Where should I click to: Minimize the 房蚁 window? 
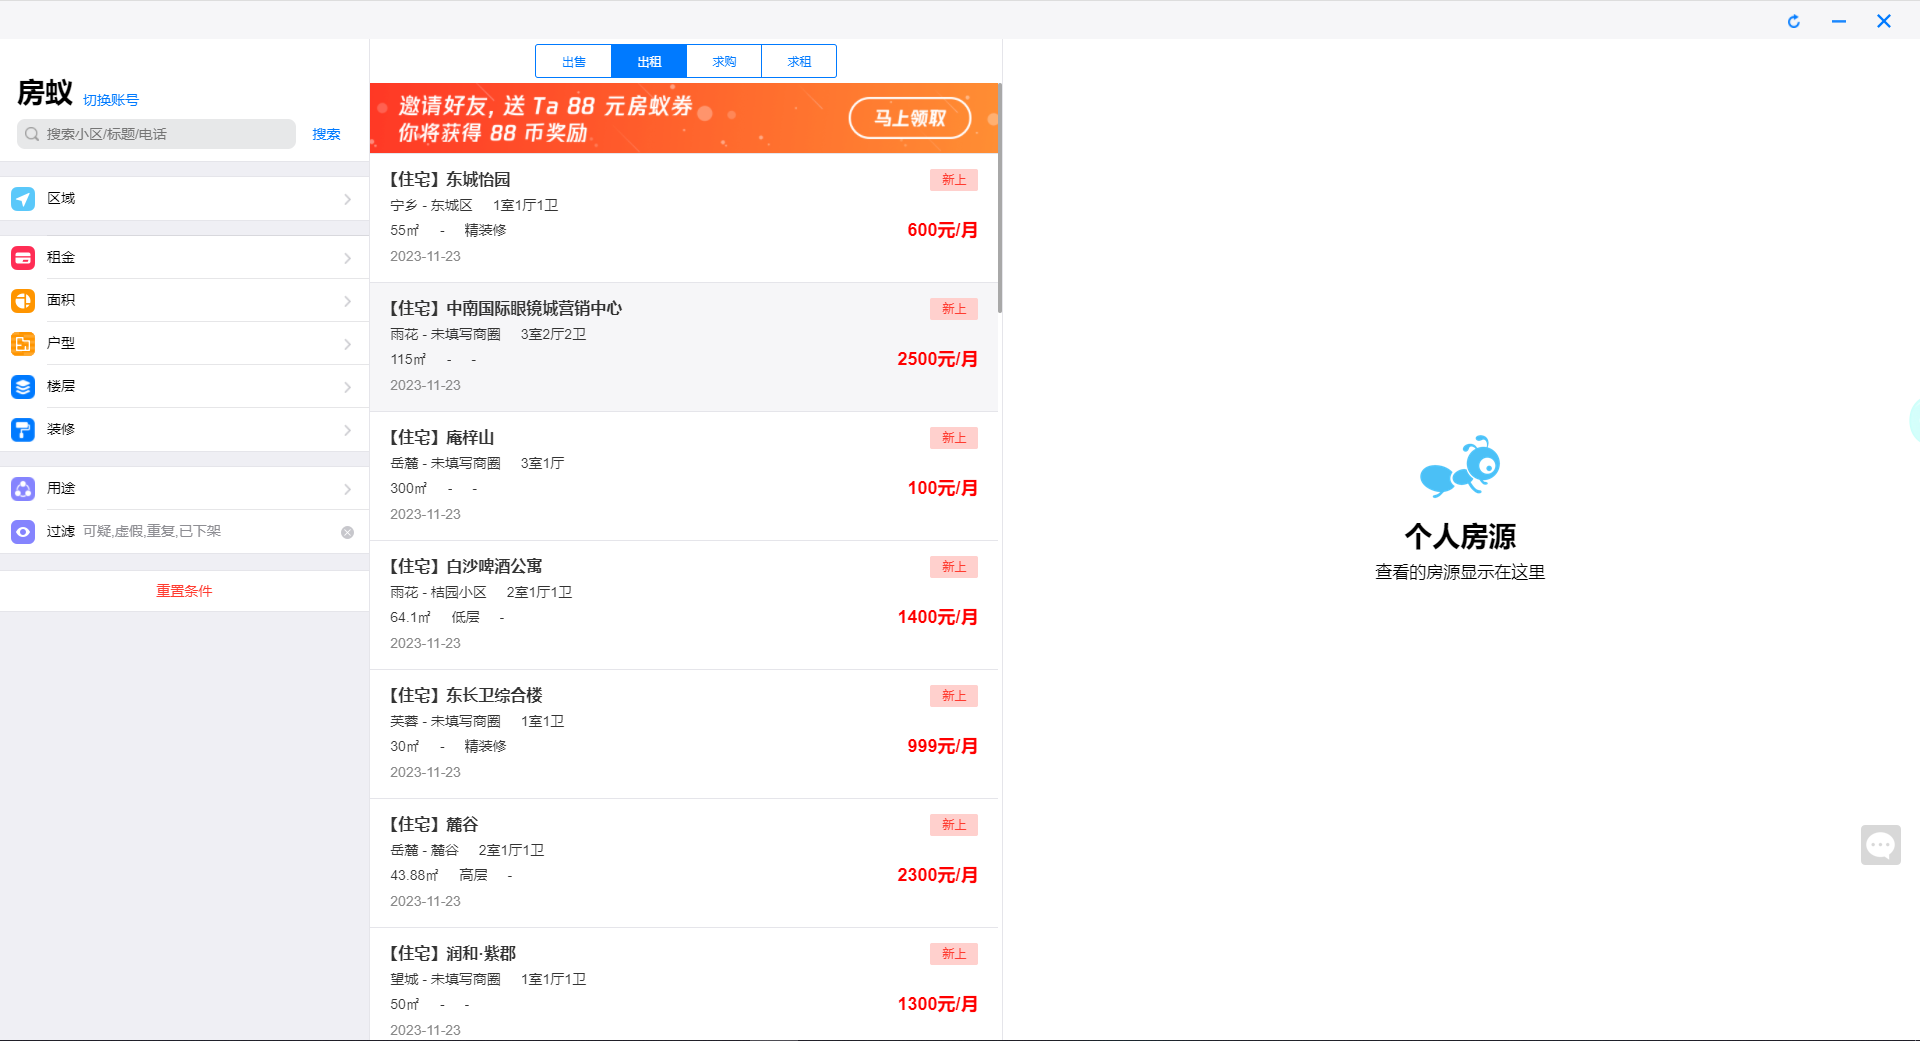pyautogui.click(x=1839, y=21)
